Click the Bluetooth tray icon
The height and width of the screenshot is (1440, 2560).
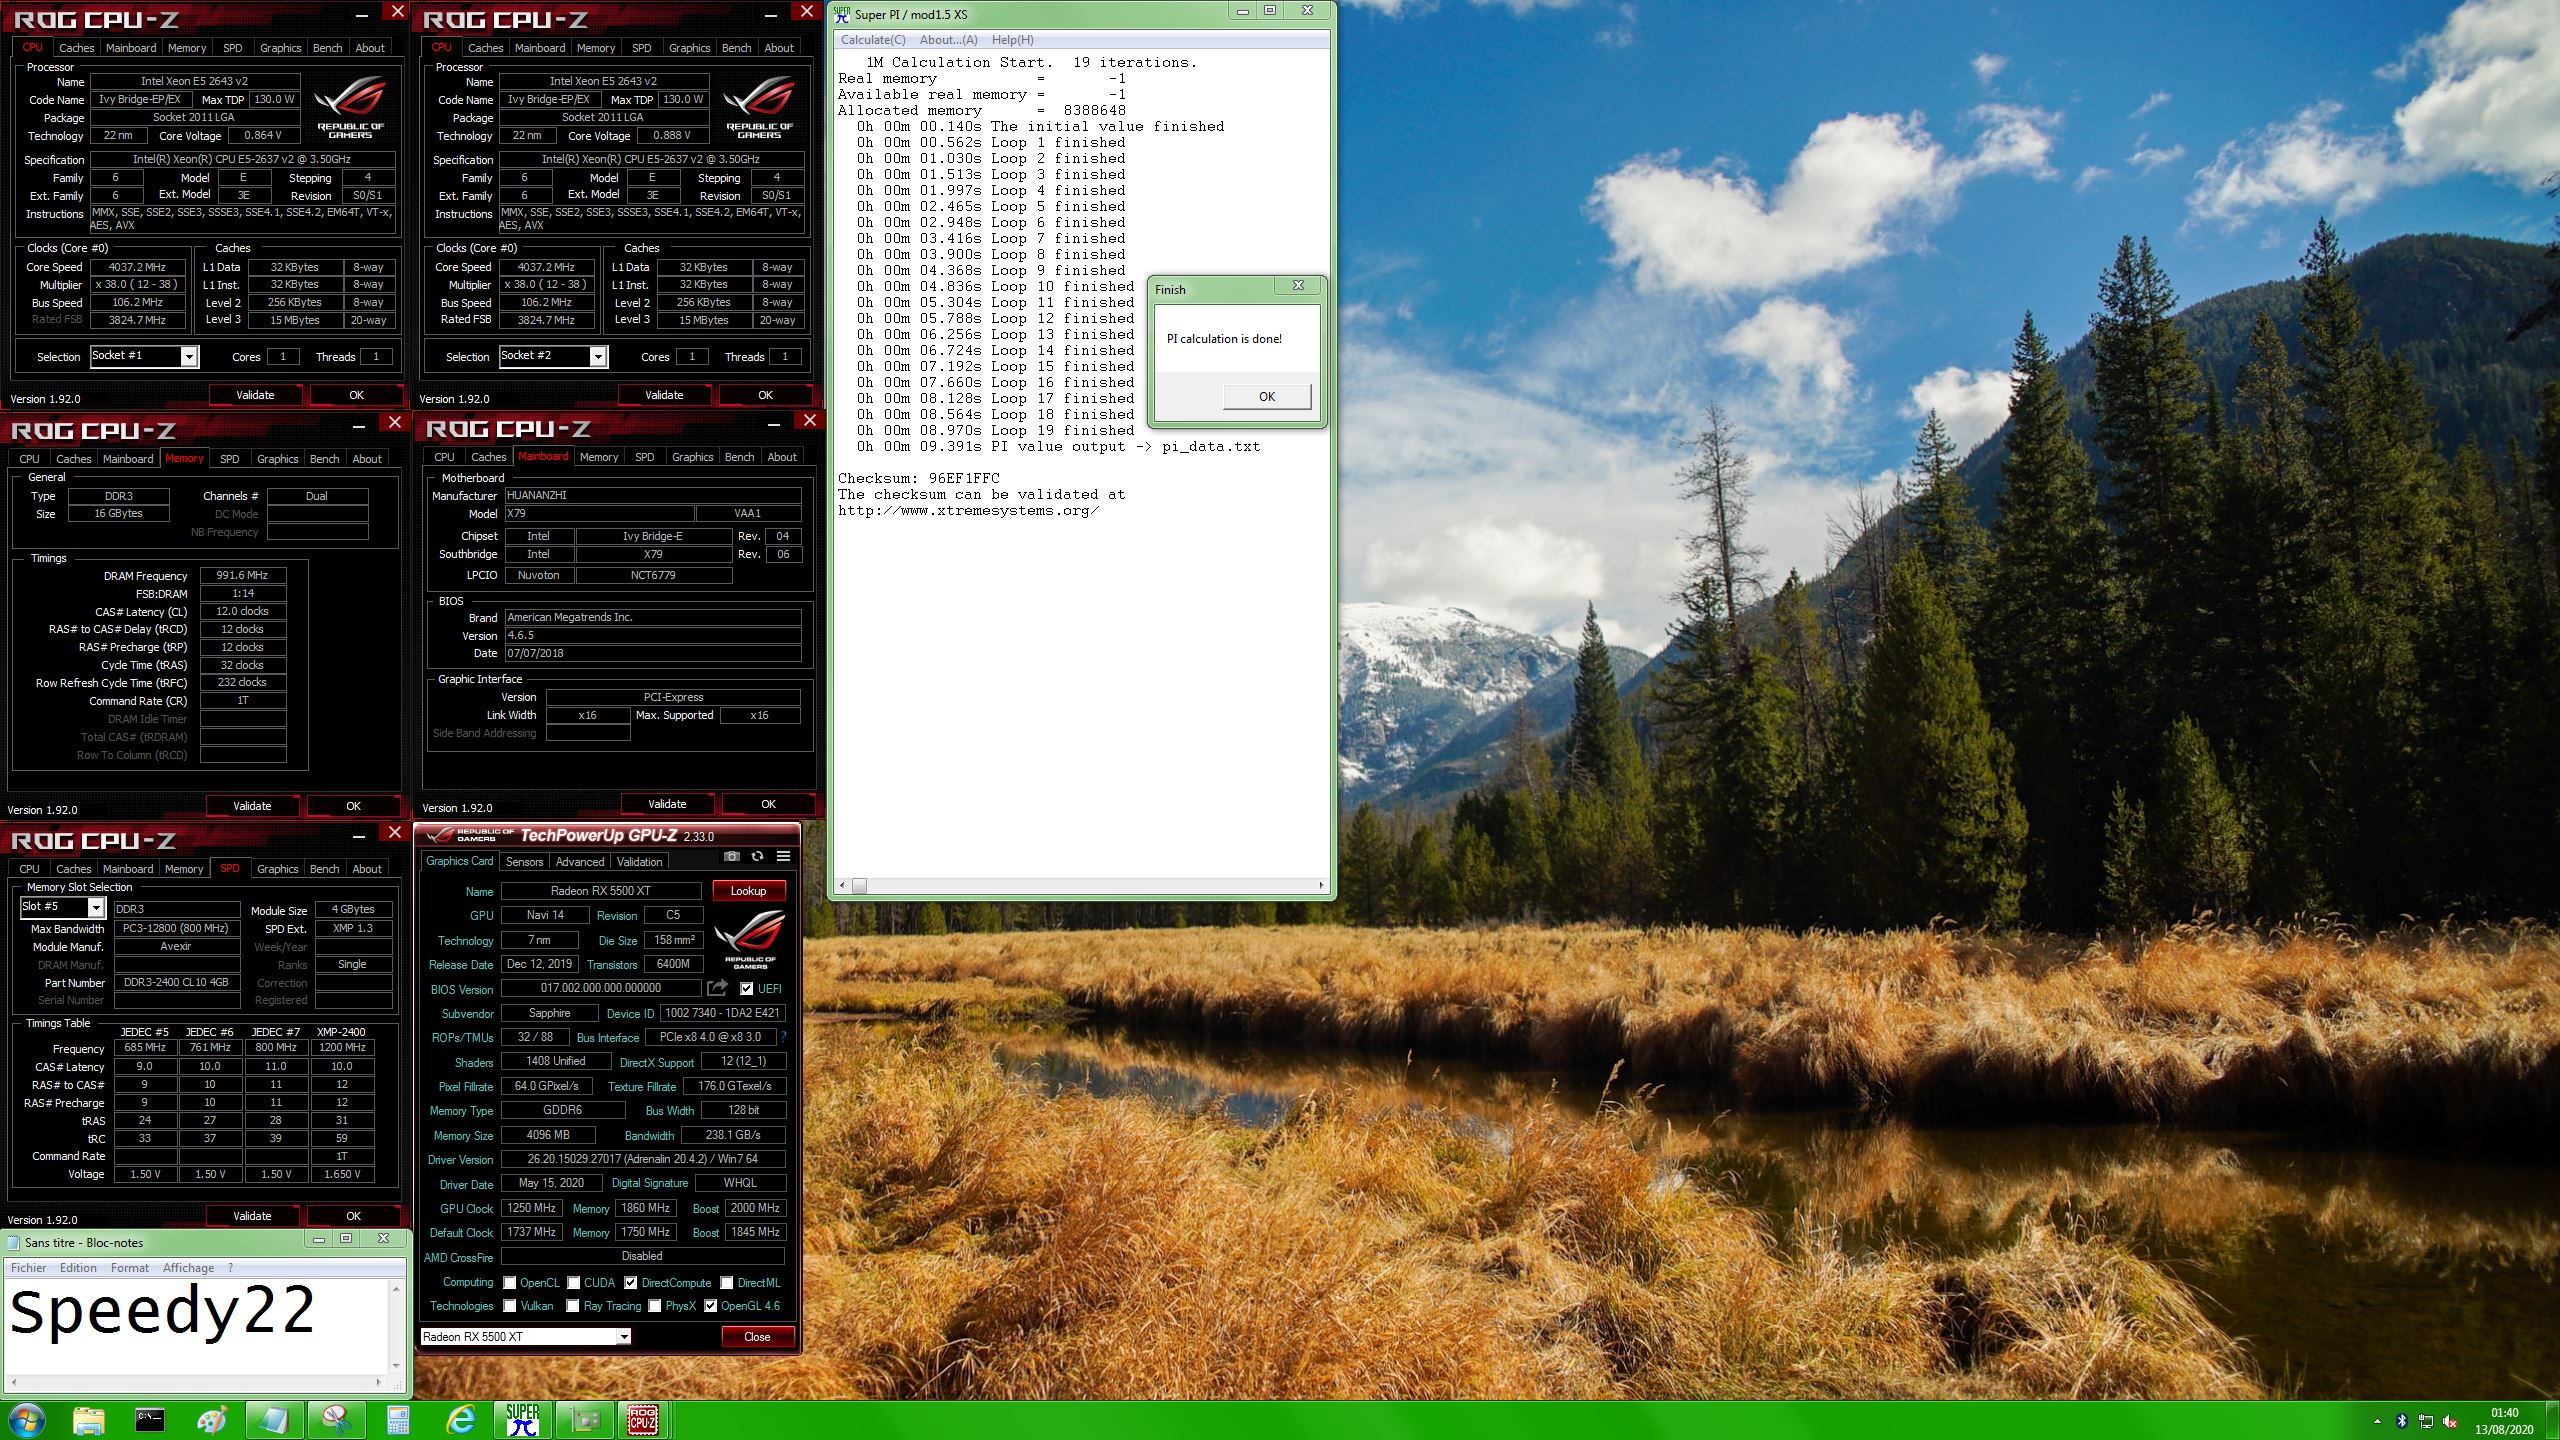[x=2402, y=1421]
